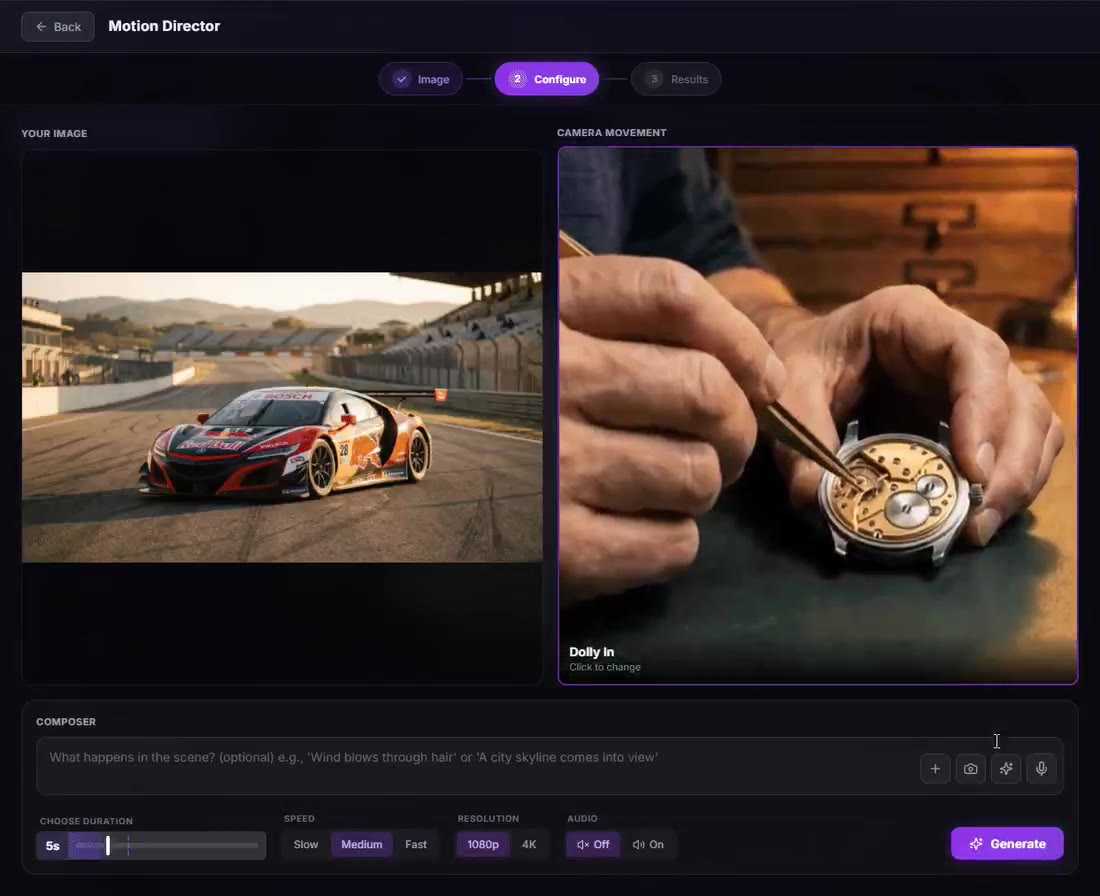This screenshot has height=896, width=1100.
Task: Choose 1080p resolution
Action: click(x=483, y=844)
